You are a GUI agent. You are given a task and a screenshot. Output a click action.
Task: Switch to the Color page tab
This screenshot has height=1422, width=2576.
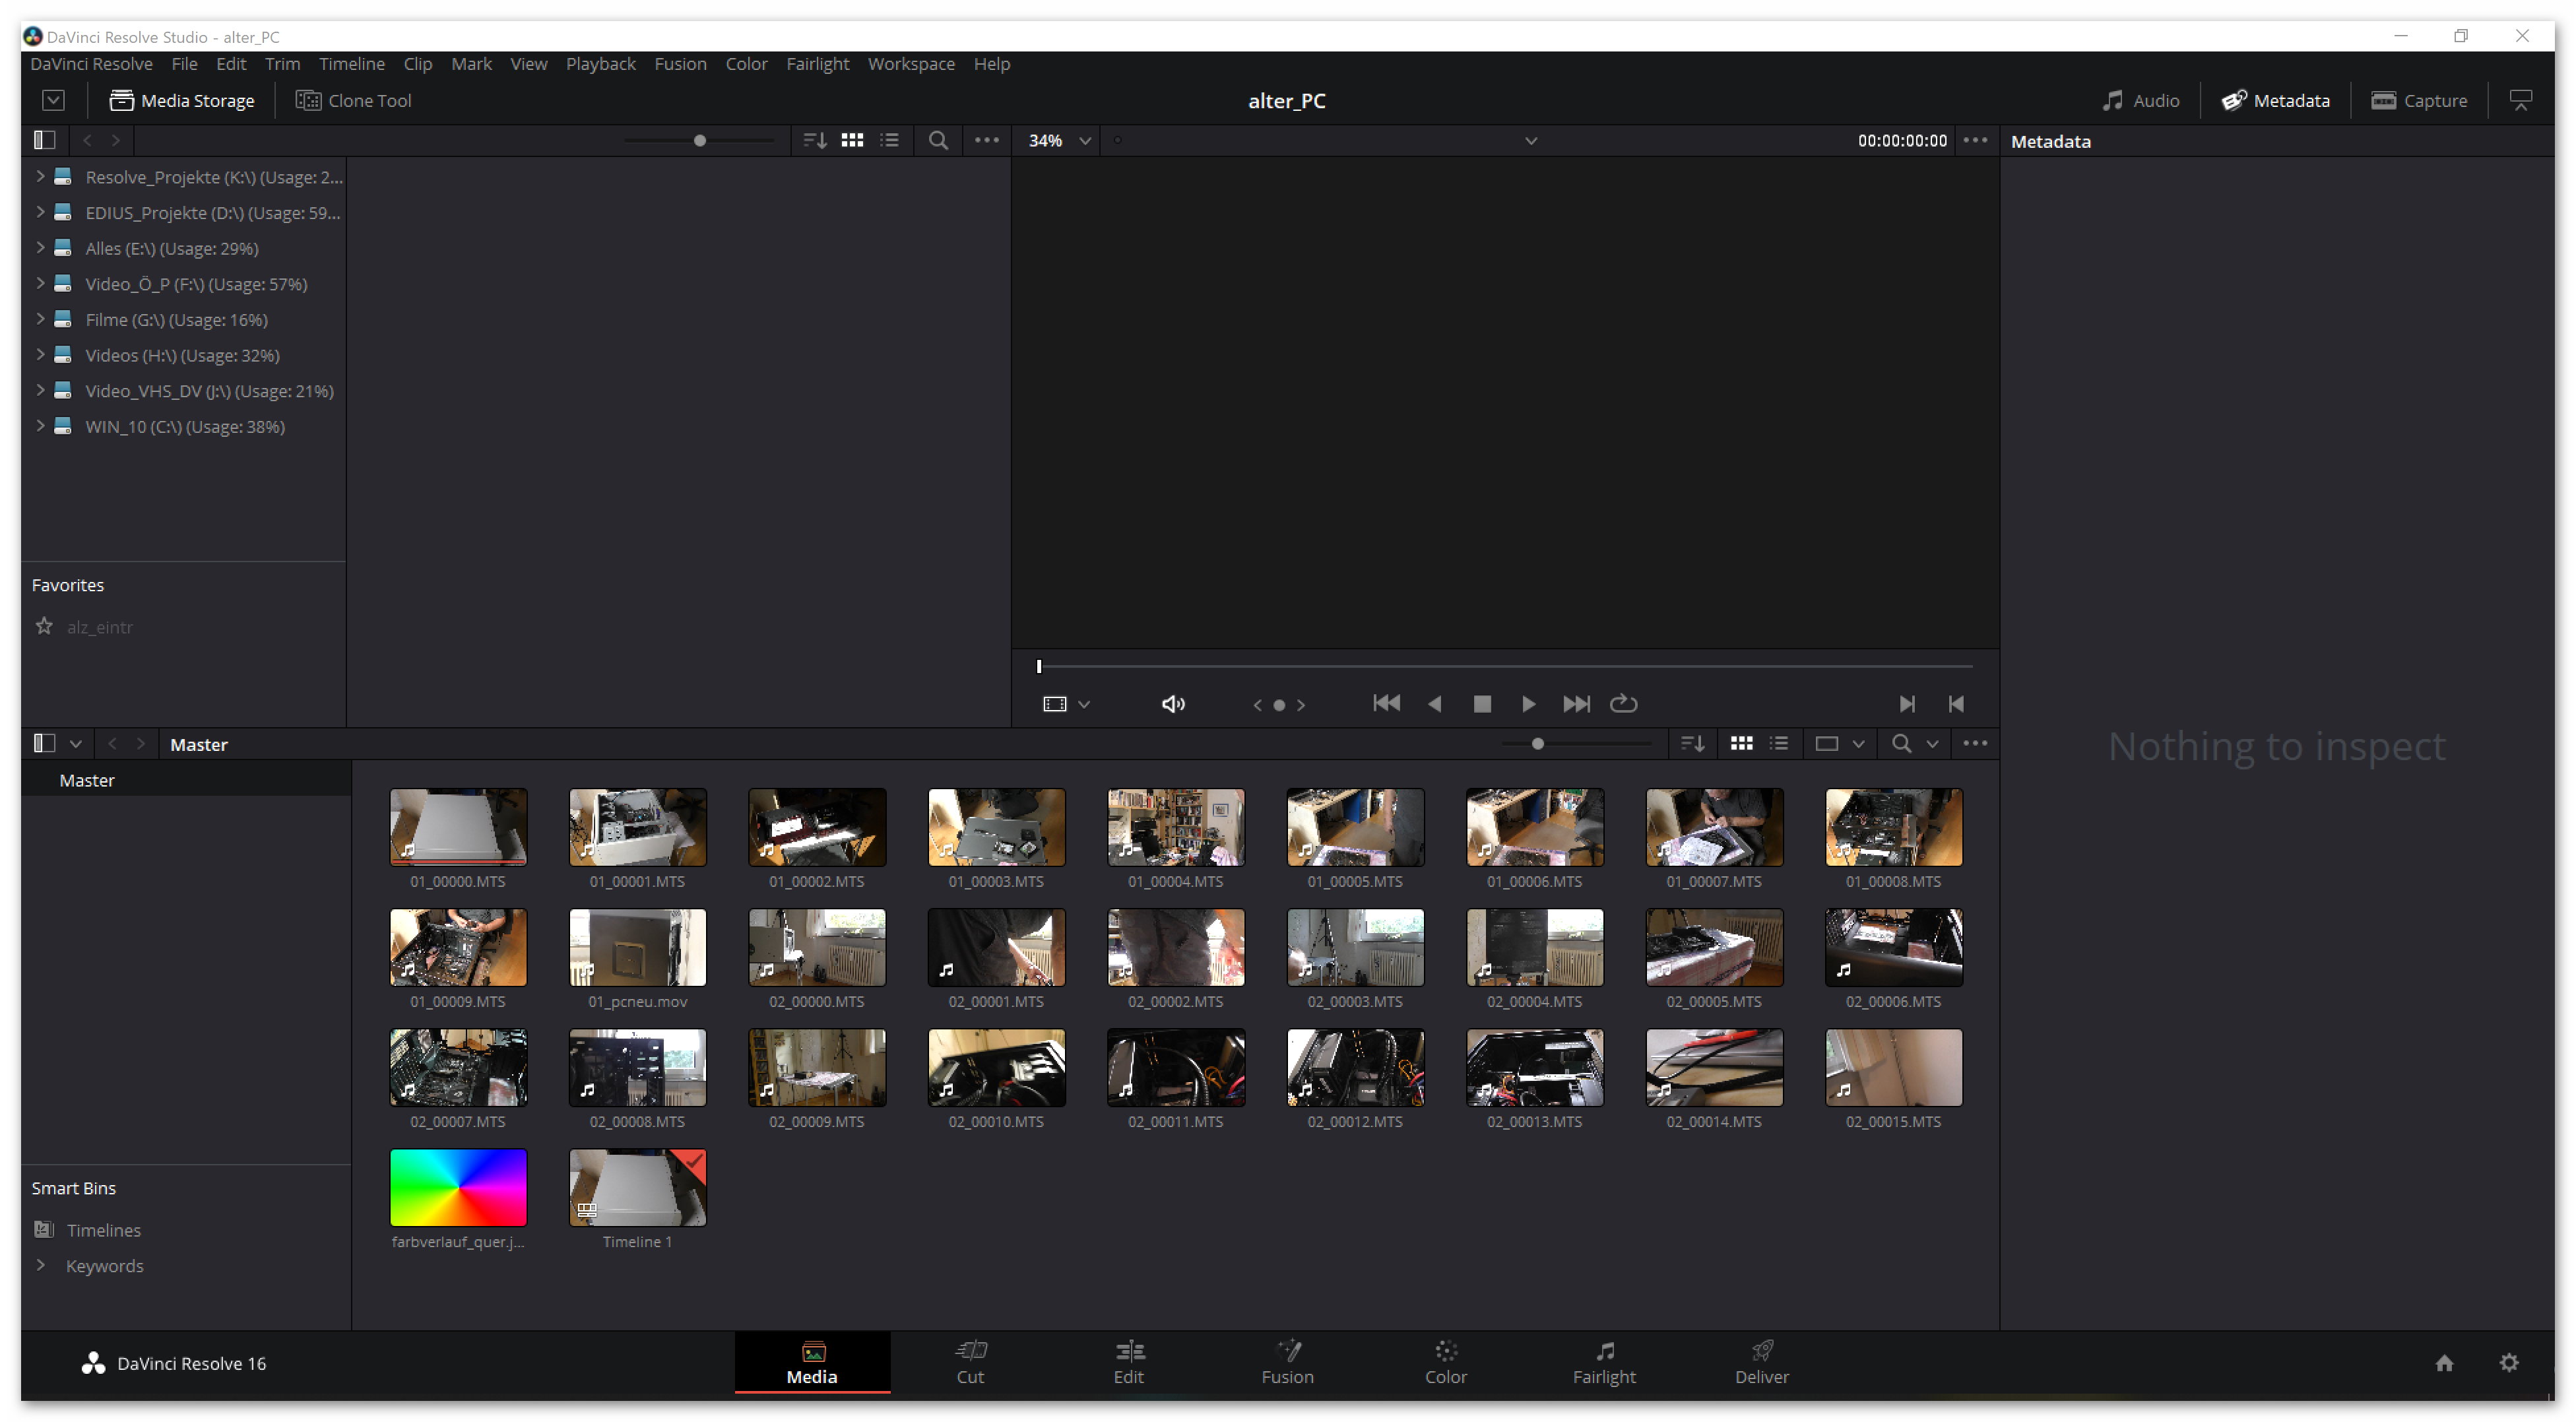pyautogui.click(x=1445, y=1362)
